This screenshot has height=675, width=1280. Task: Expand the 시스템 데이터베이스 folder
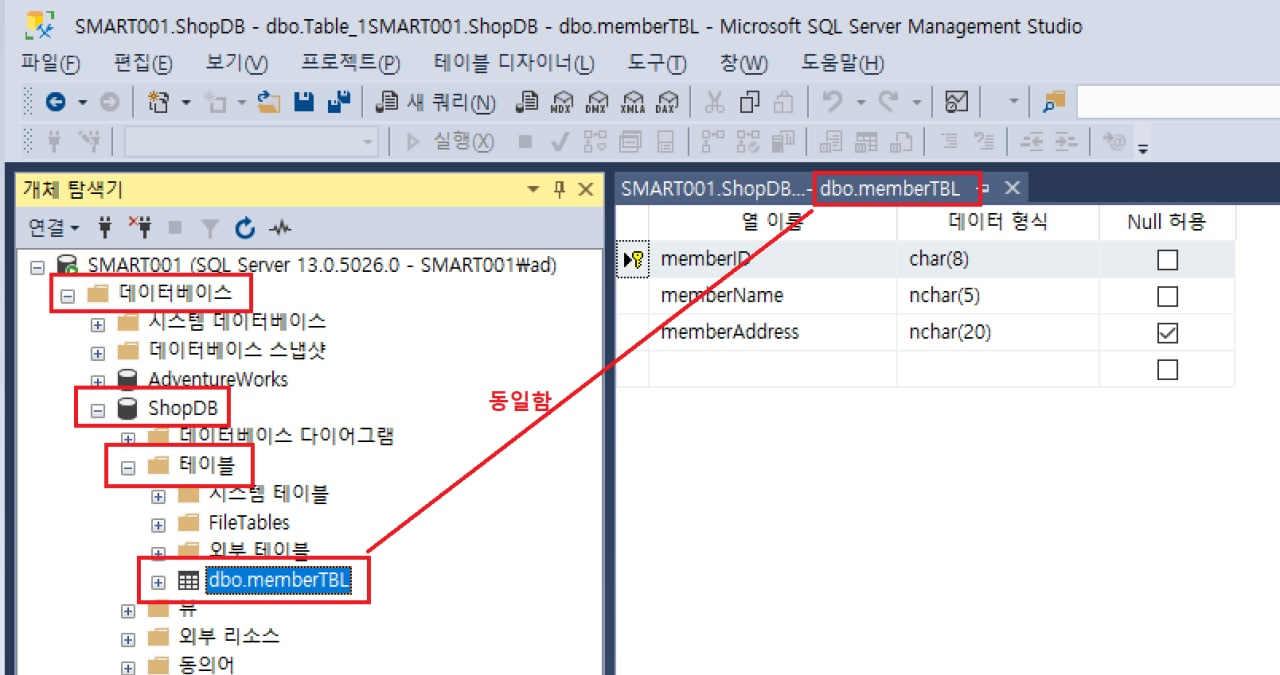[97, 324]
